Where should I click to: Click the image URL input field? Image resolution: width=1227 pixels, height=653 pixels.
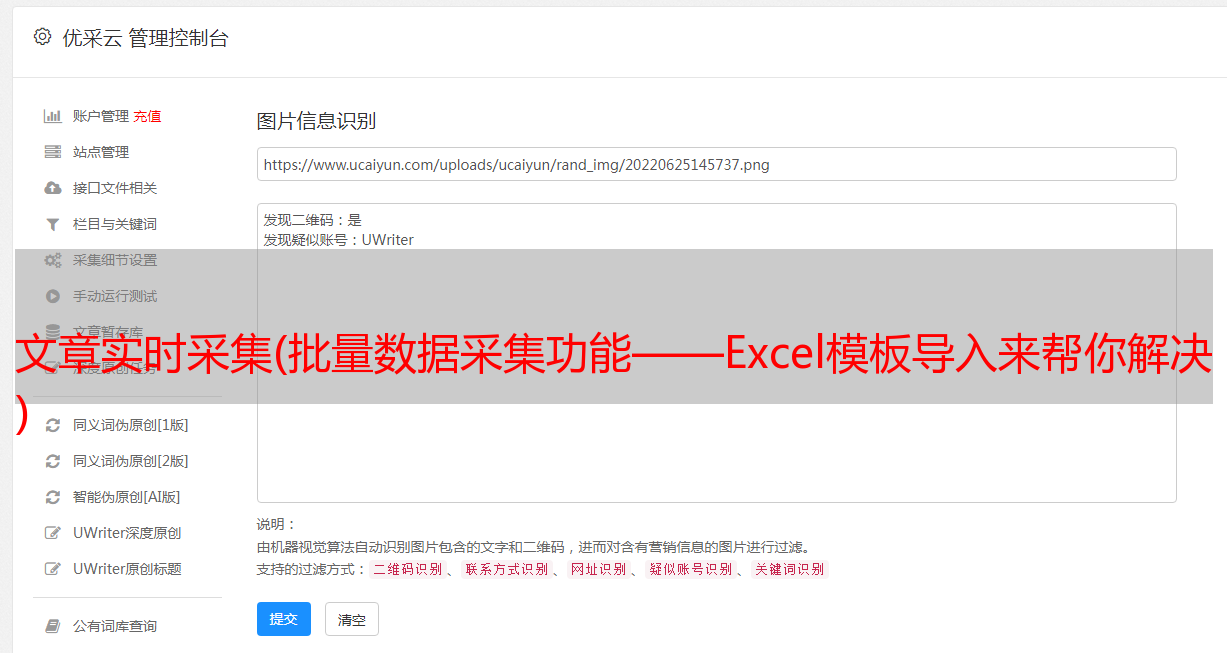(716, 164)
